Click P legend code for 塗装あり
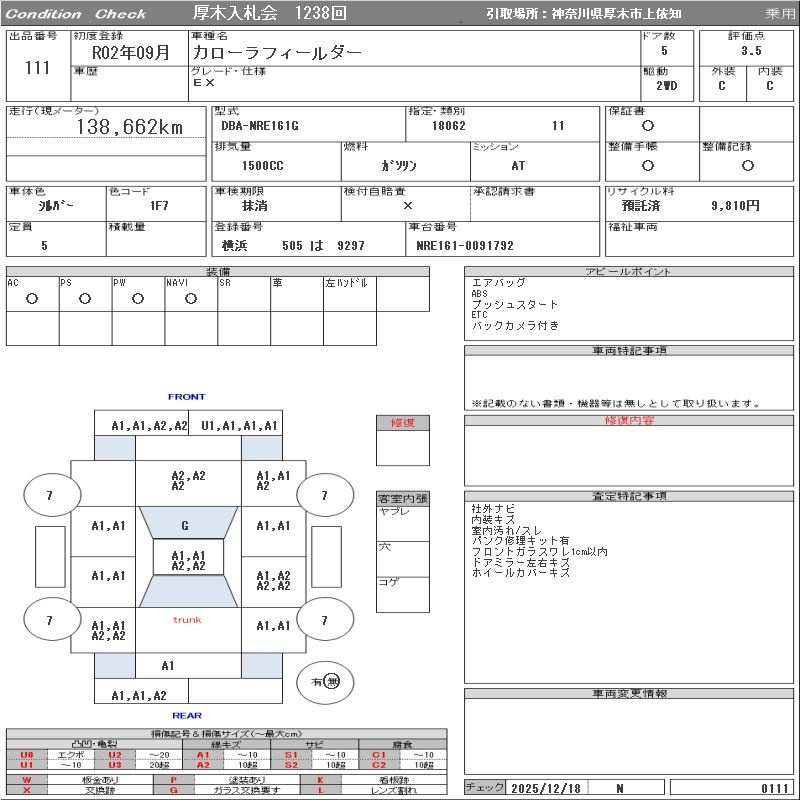This screenshot has width=800, height=800. pos(173,780)
